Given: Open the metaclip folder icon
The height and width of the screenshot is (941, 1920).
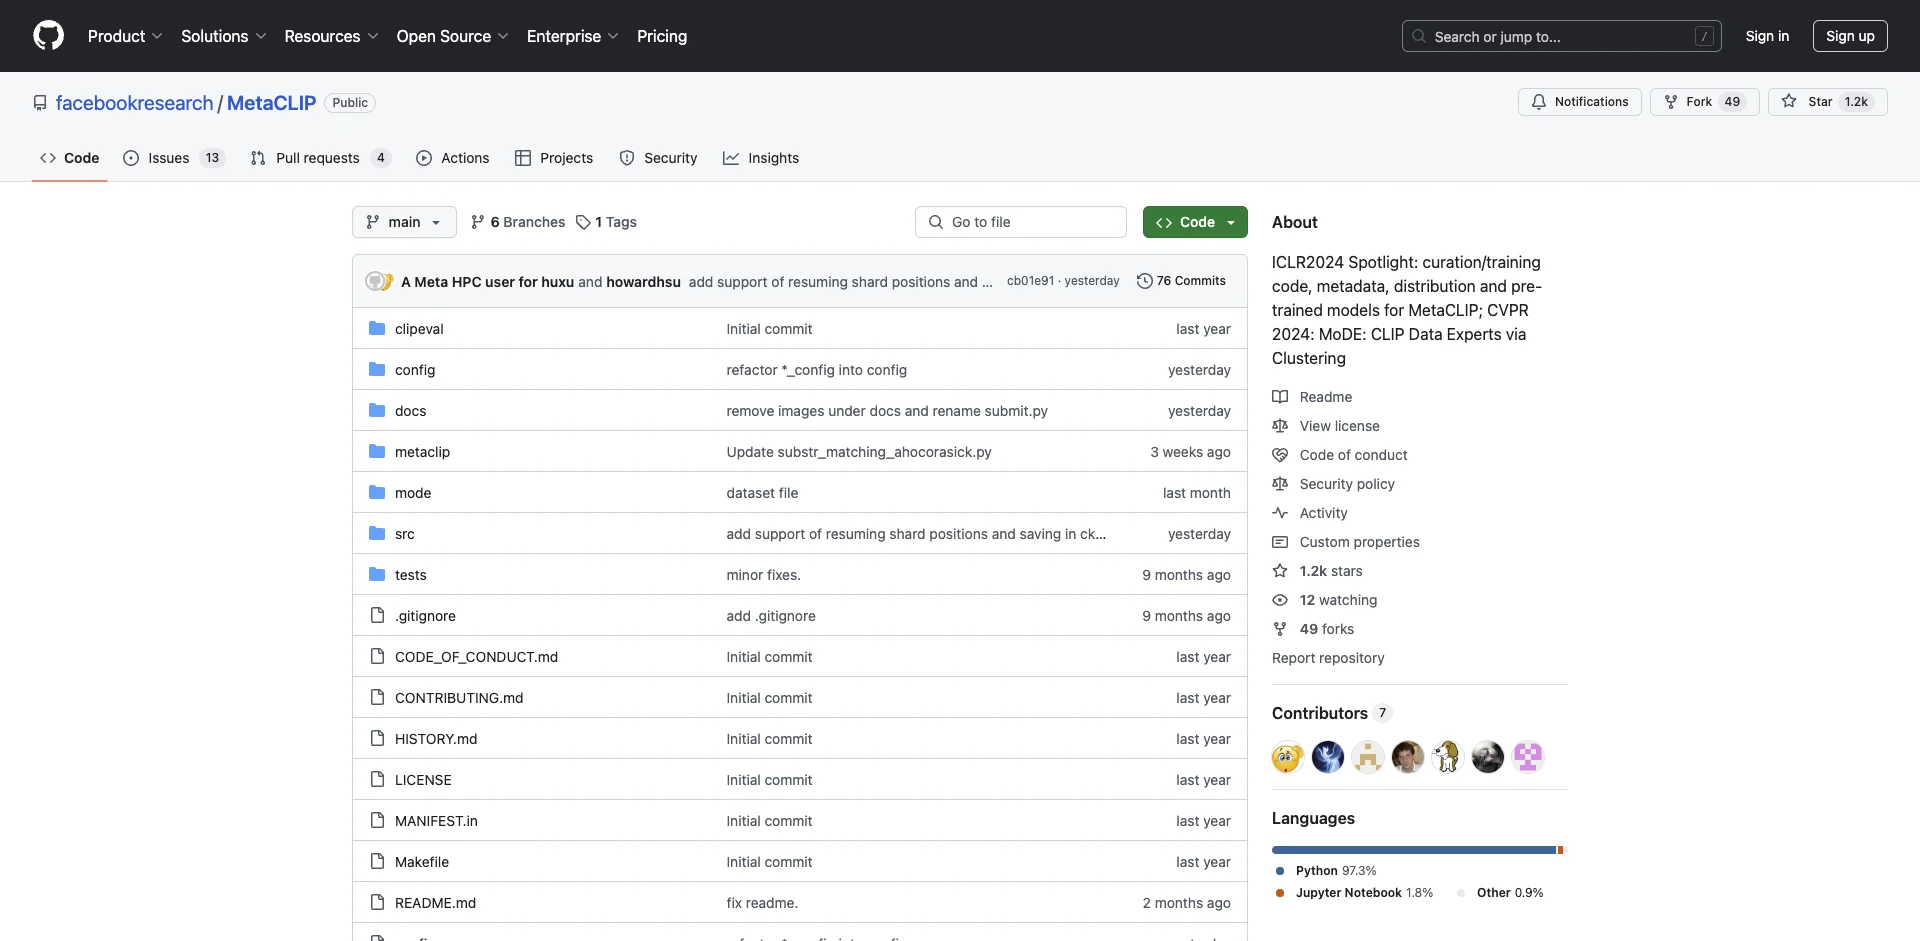Looking at the screenshot, I should (377, 452).
